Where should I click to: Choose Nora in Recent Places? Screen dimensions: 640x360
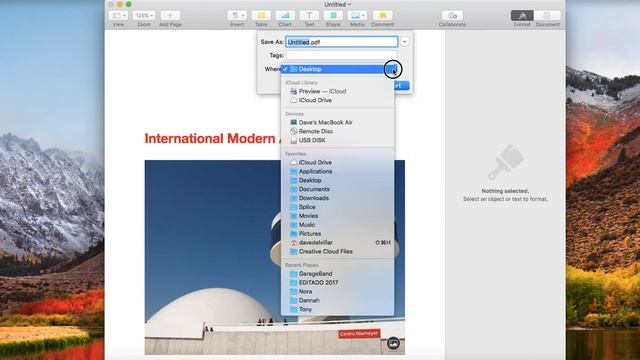point(338,291)
